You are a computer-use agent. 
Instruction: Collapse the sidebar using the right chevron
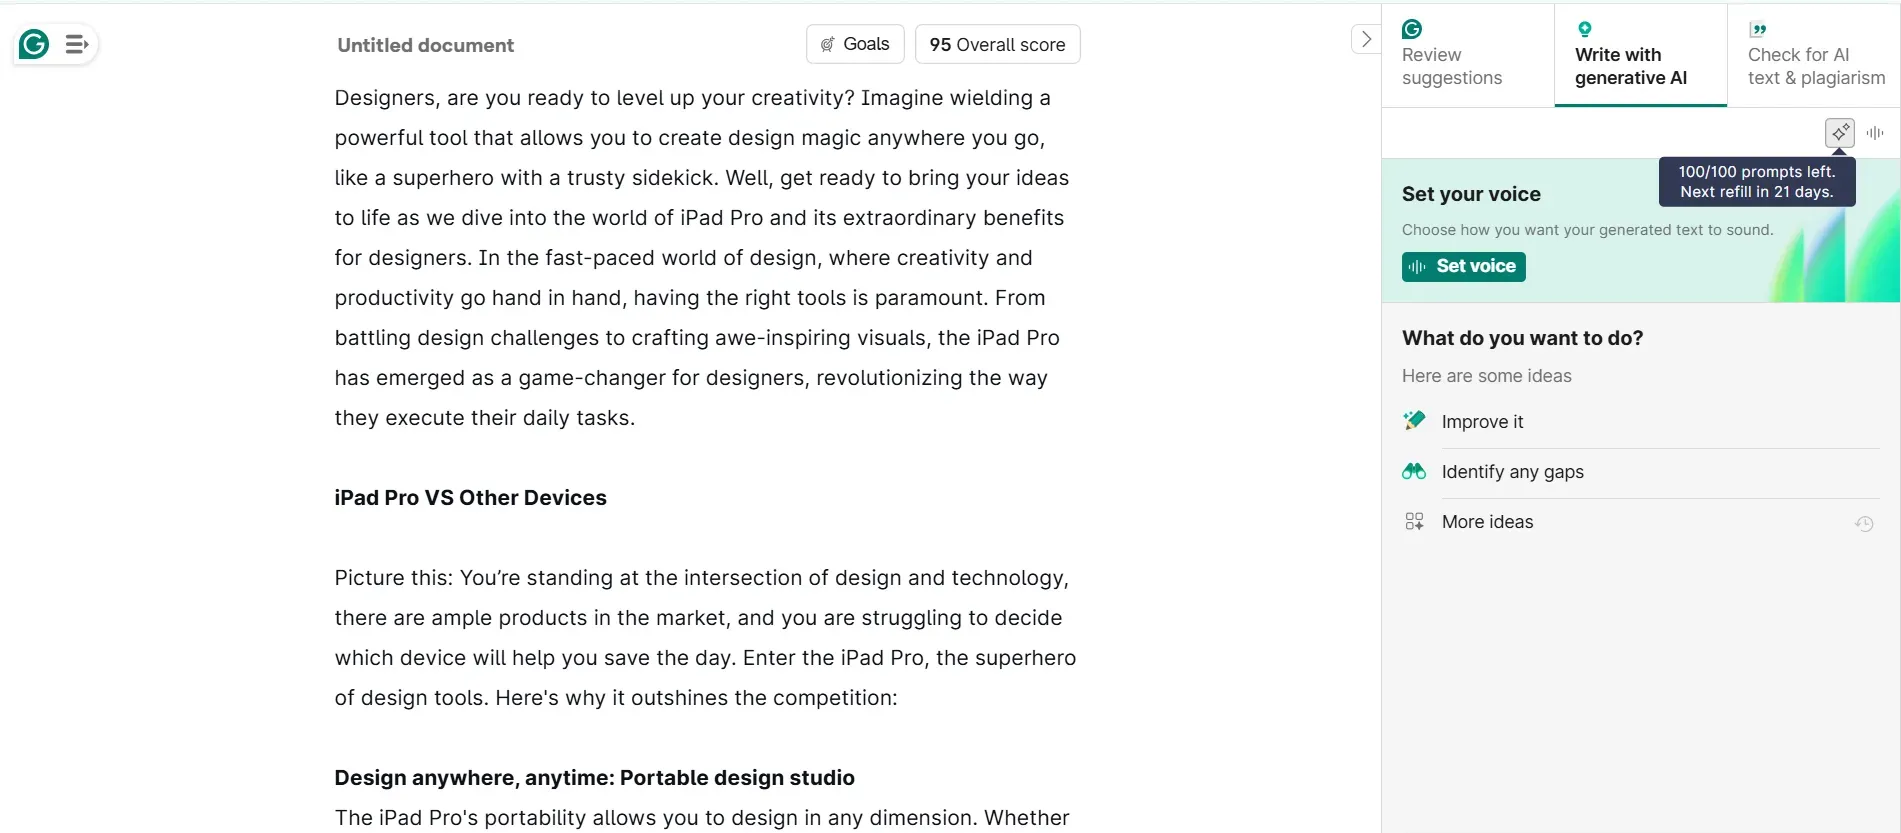tap(1365, 38)
